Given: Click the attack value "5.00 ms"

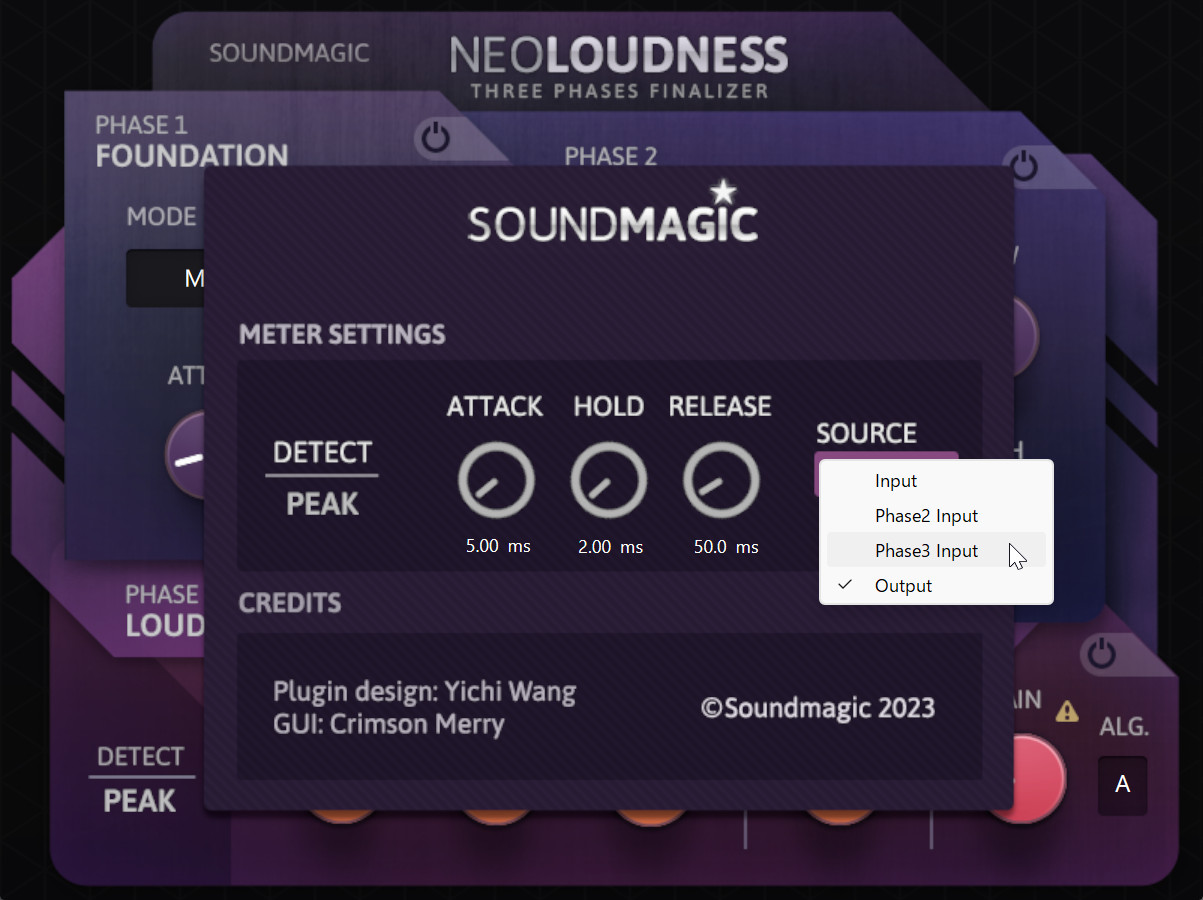Looking at the screenshot, I should point(498,547).
